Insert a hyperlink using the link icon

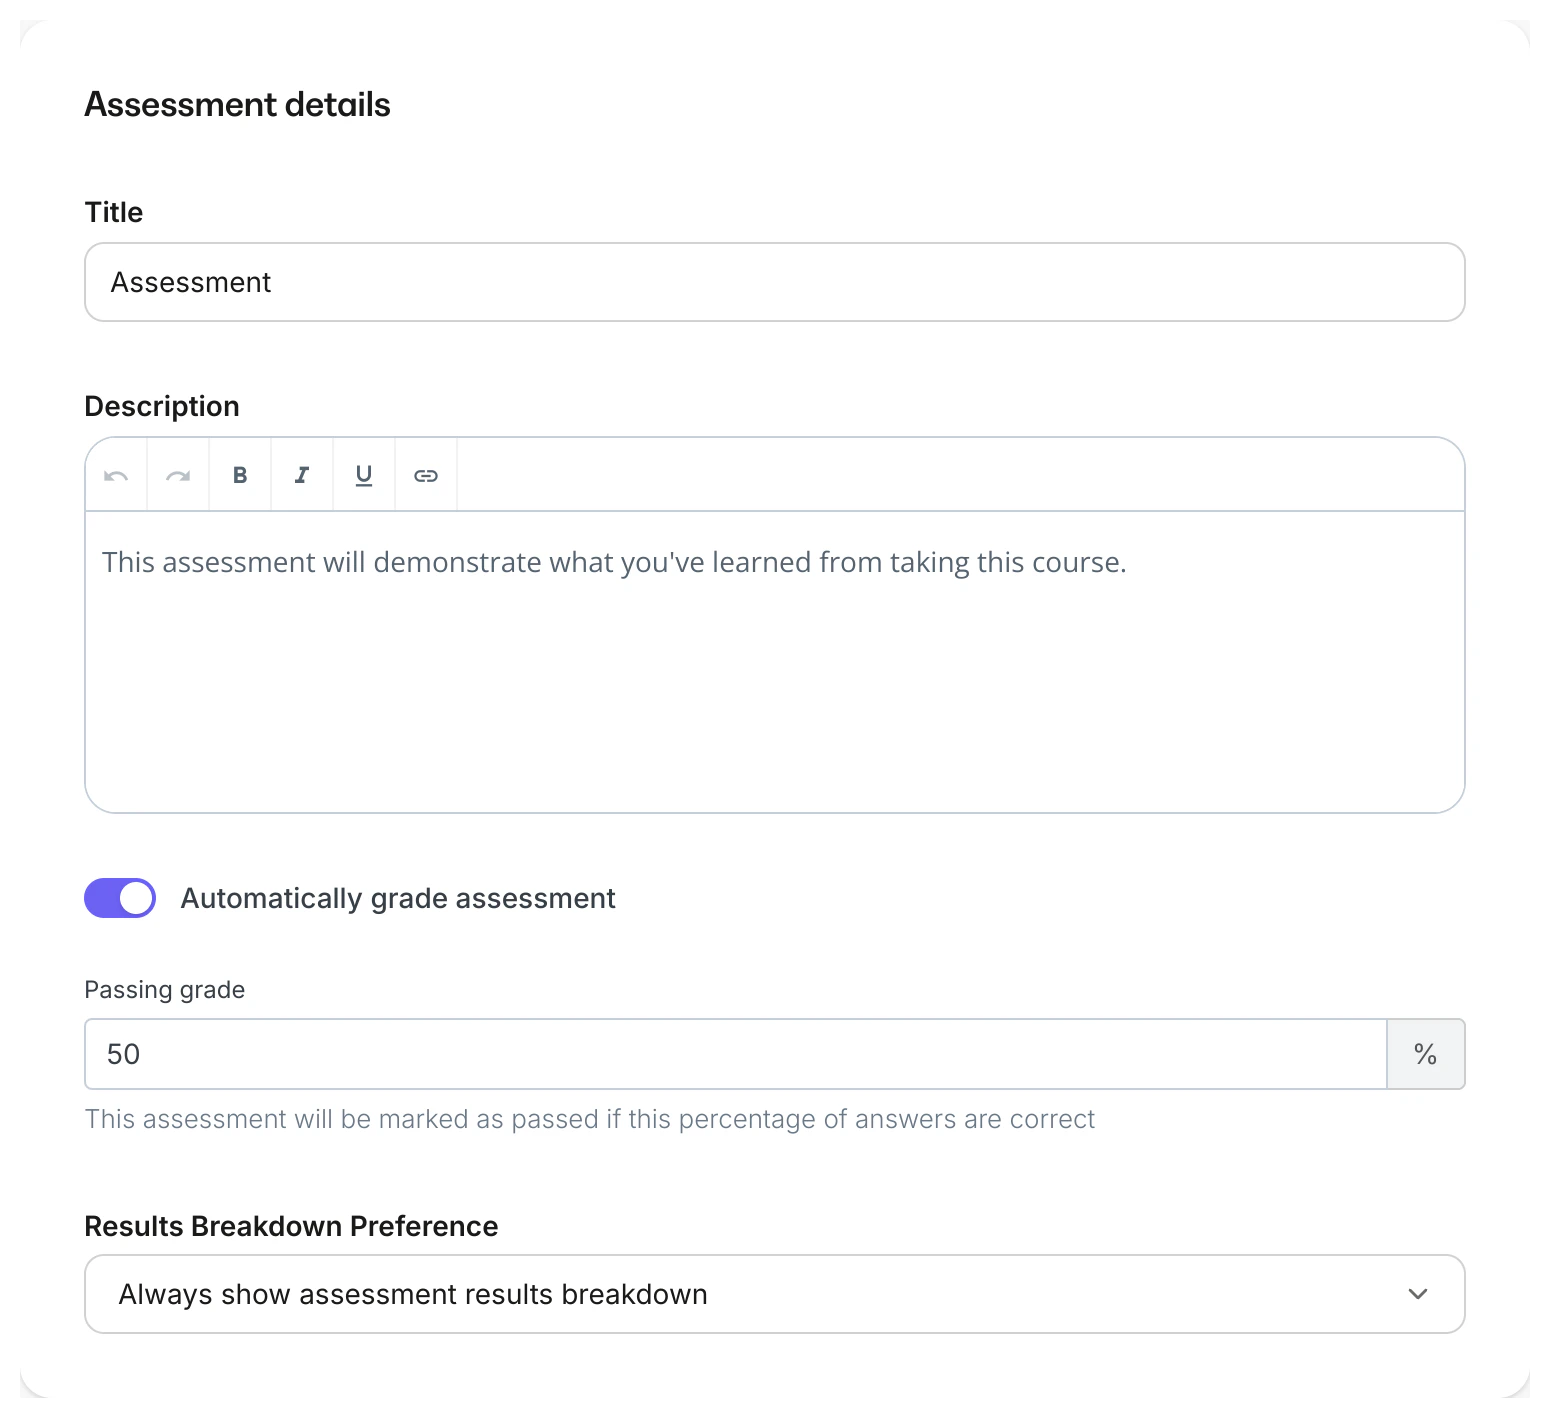[x=425, y=475]
